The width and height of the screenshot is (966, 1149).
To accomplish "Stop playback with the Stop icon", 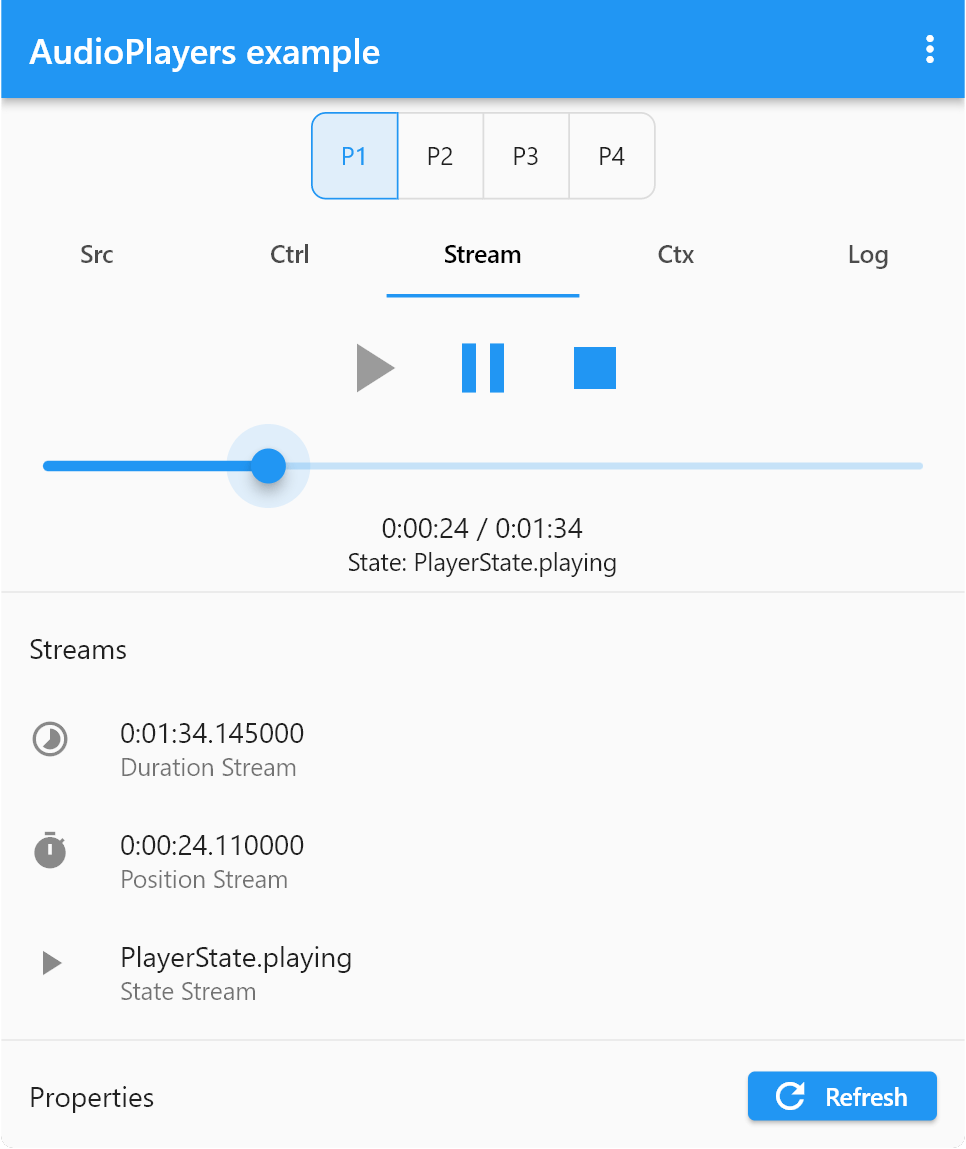I will pyautogui.click(x=595, y=368).
